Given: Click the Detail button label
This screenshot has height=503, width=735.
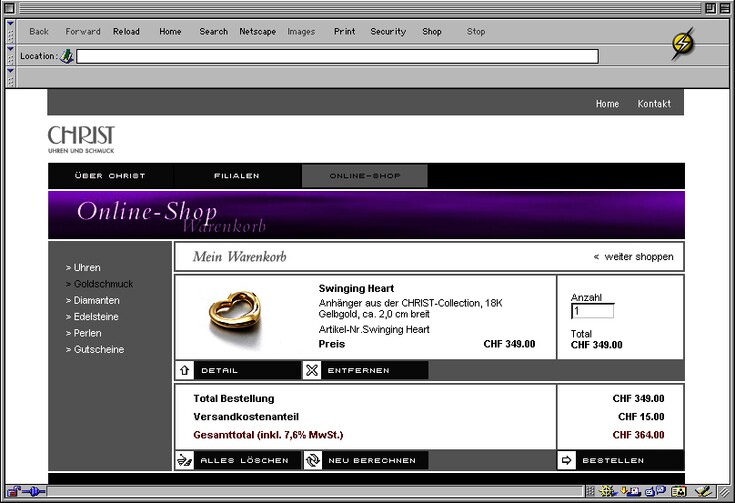Looking at the screenshot, I should point(219,370).
